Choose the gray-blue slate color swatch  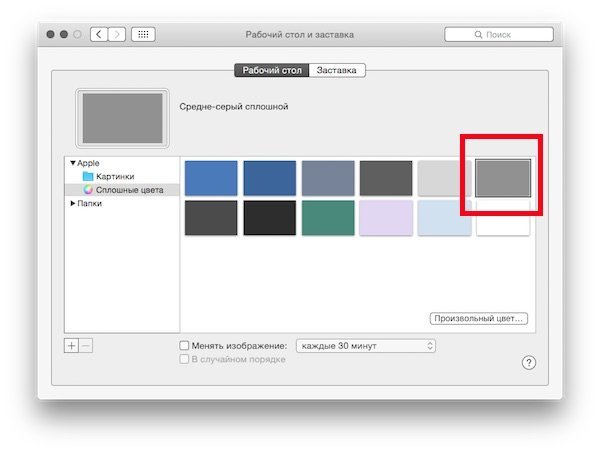(328, 178)
